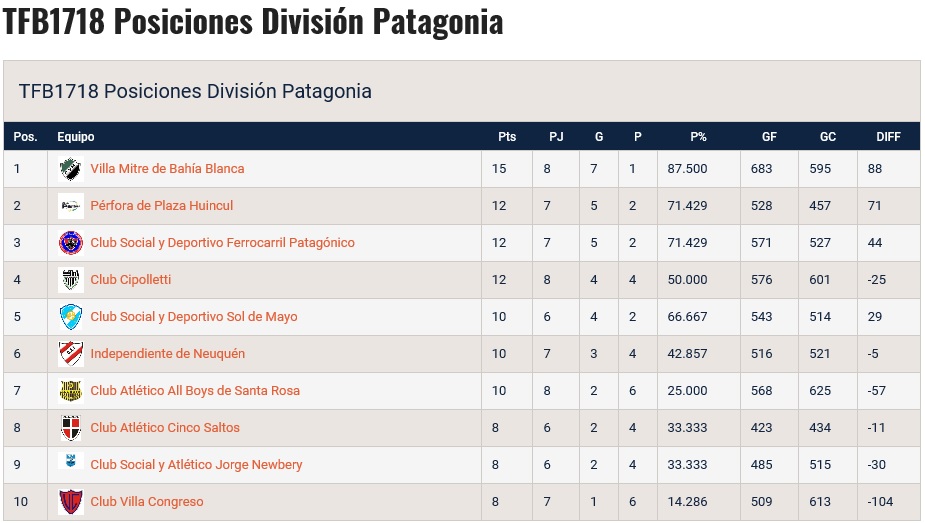The image size is (925, 523).
Task: Click the Club Villa Congreso crest
Action: (x=71, y=502)
